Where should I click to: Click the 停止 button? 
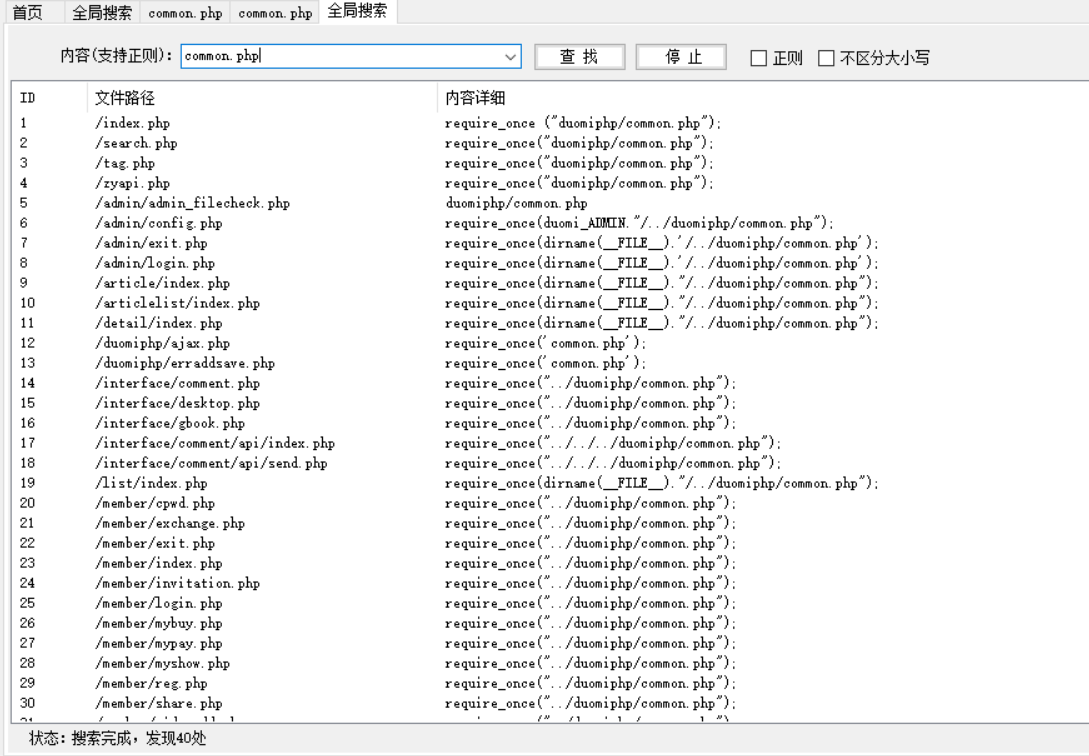tap(681, 57)
